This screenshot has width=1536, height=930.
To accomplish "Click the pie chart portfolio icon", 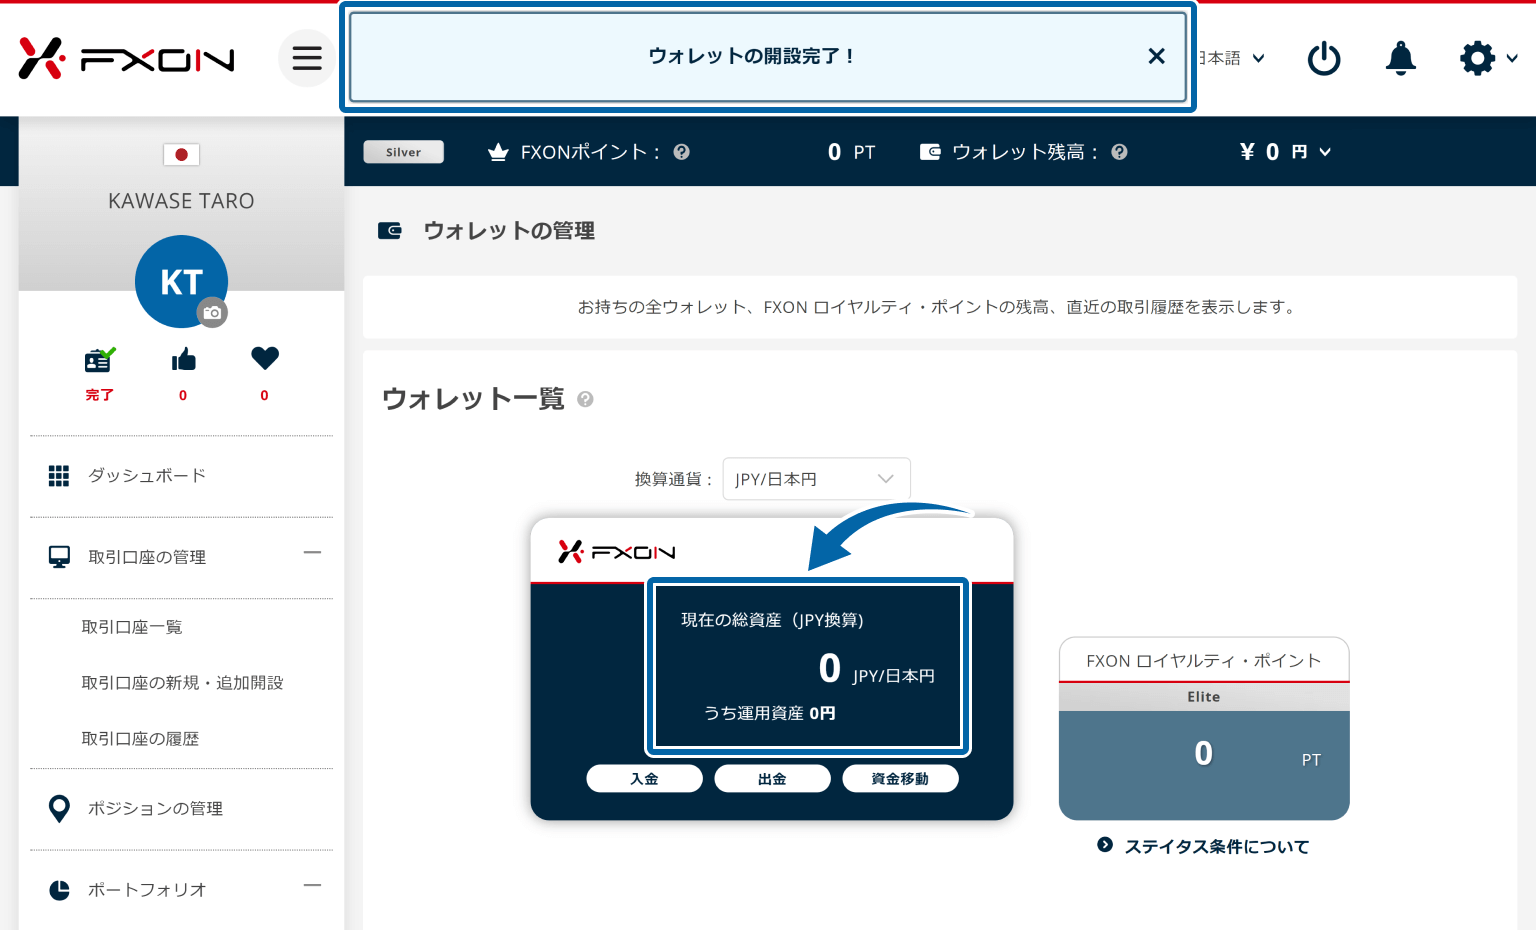I will click(59, 890).
